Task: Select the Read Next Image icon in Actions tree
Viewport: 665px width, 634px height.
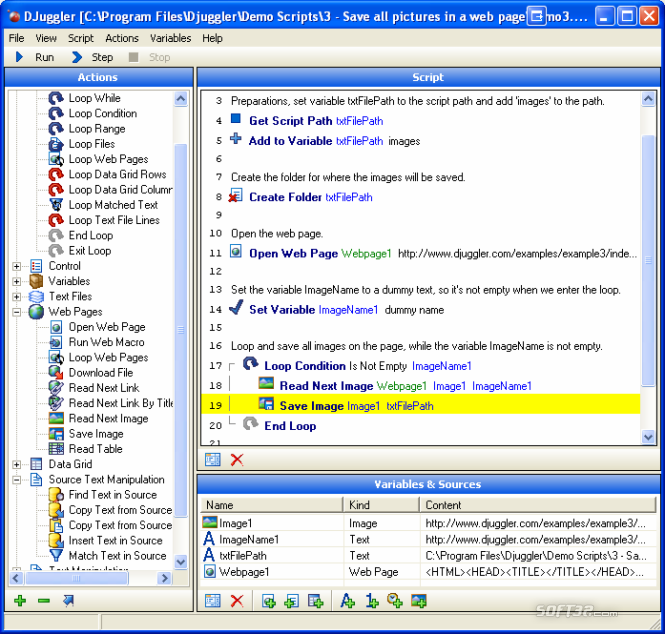Action: (x=56, y=419)
